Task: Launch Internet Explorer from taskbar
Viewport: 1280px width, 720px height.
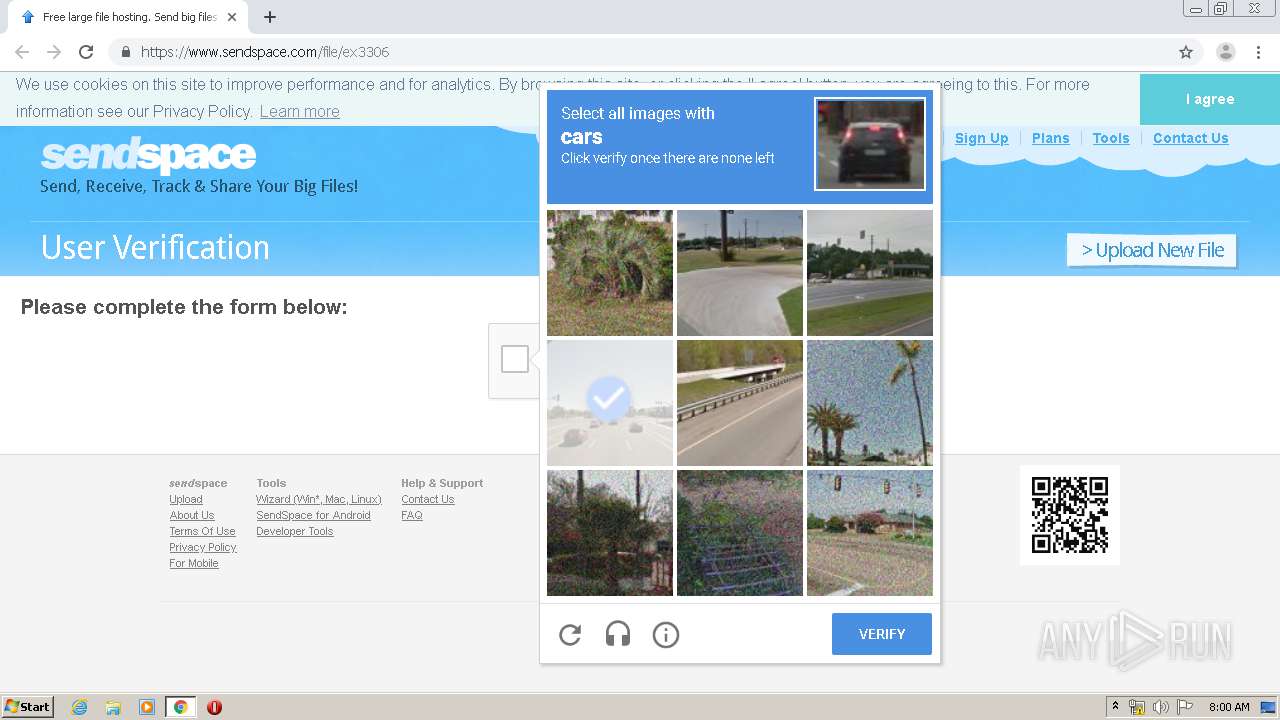Action: (80, 707)
